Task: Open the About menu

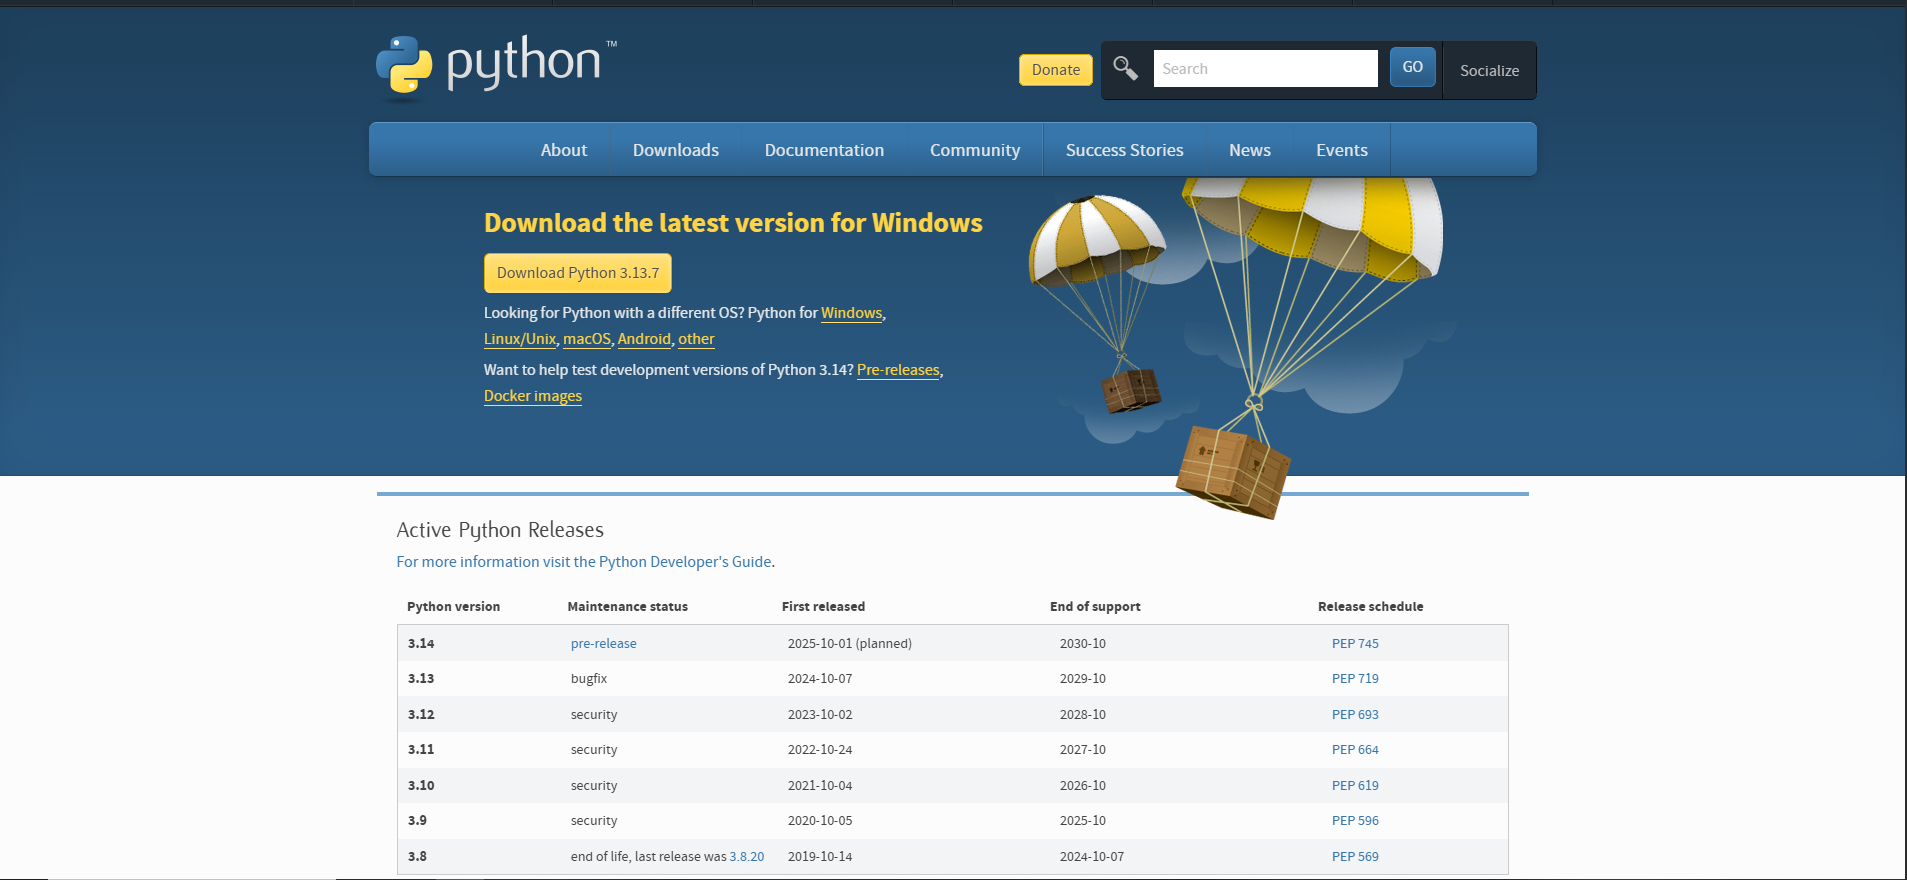Action: (x=564, y=150)
